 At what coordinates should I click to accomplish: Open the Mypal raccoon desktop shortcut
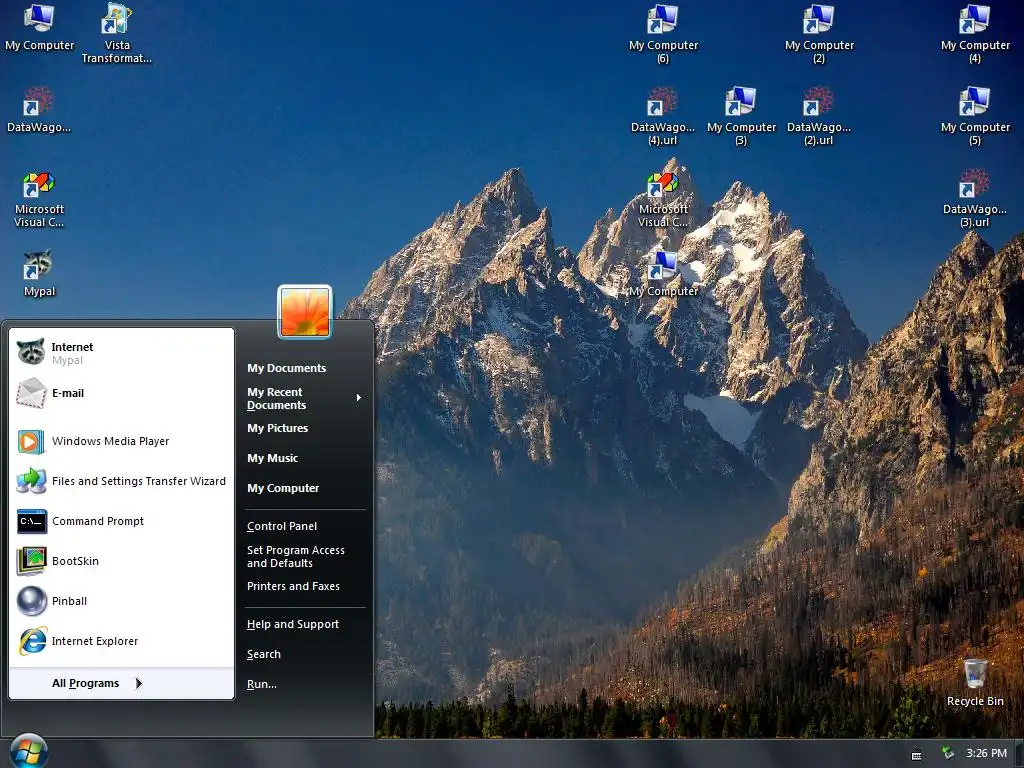tap(39, 273)
